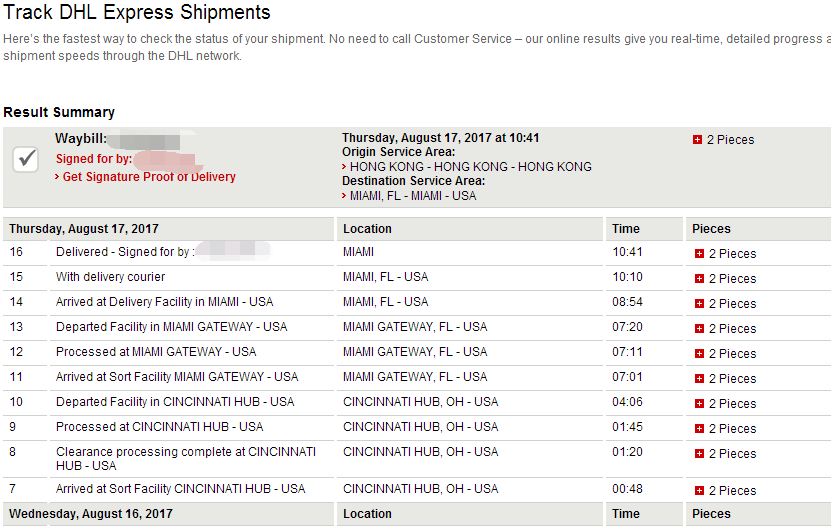Viewport: 831px width, 528px height.
Task: Open HONG KONG origin service area link
Action: click(471, 167)
